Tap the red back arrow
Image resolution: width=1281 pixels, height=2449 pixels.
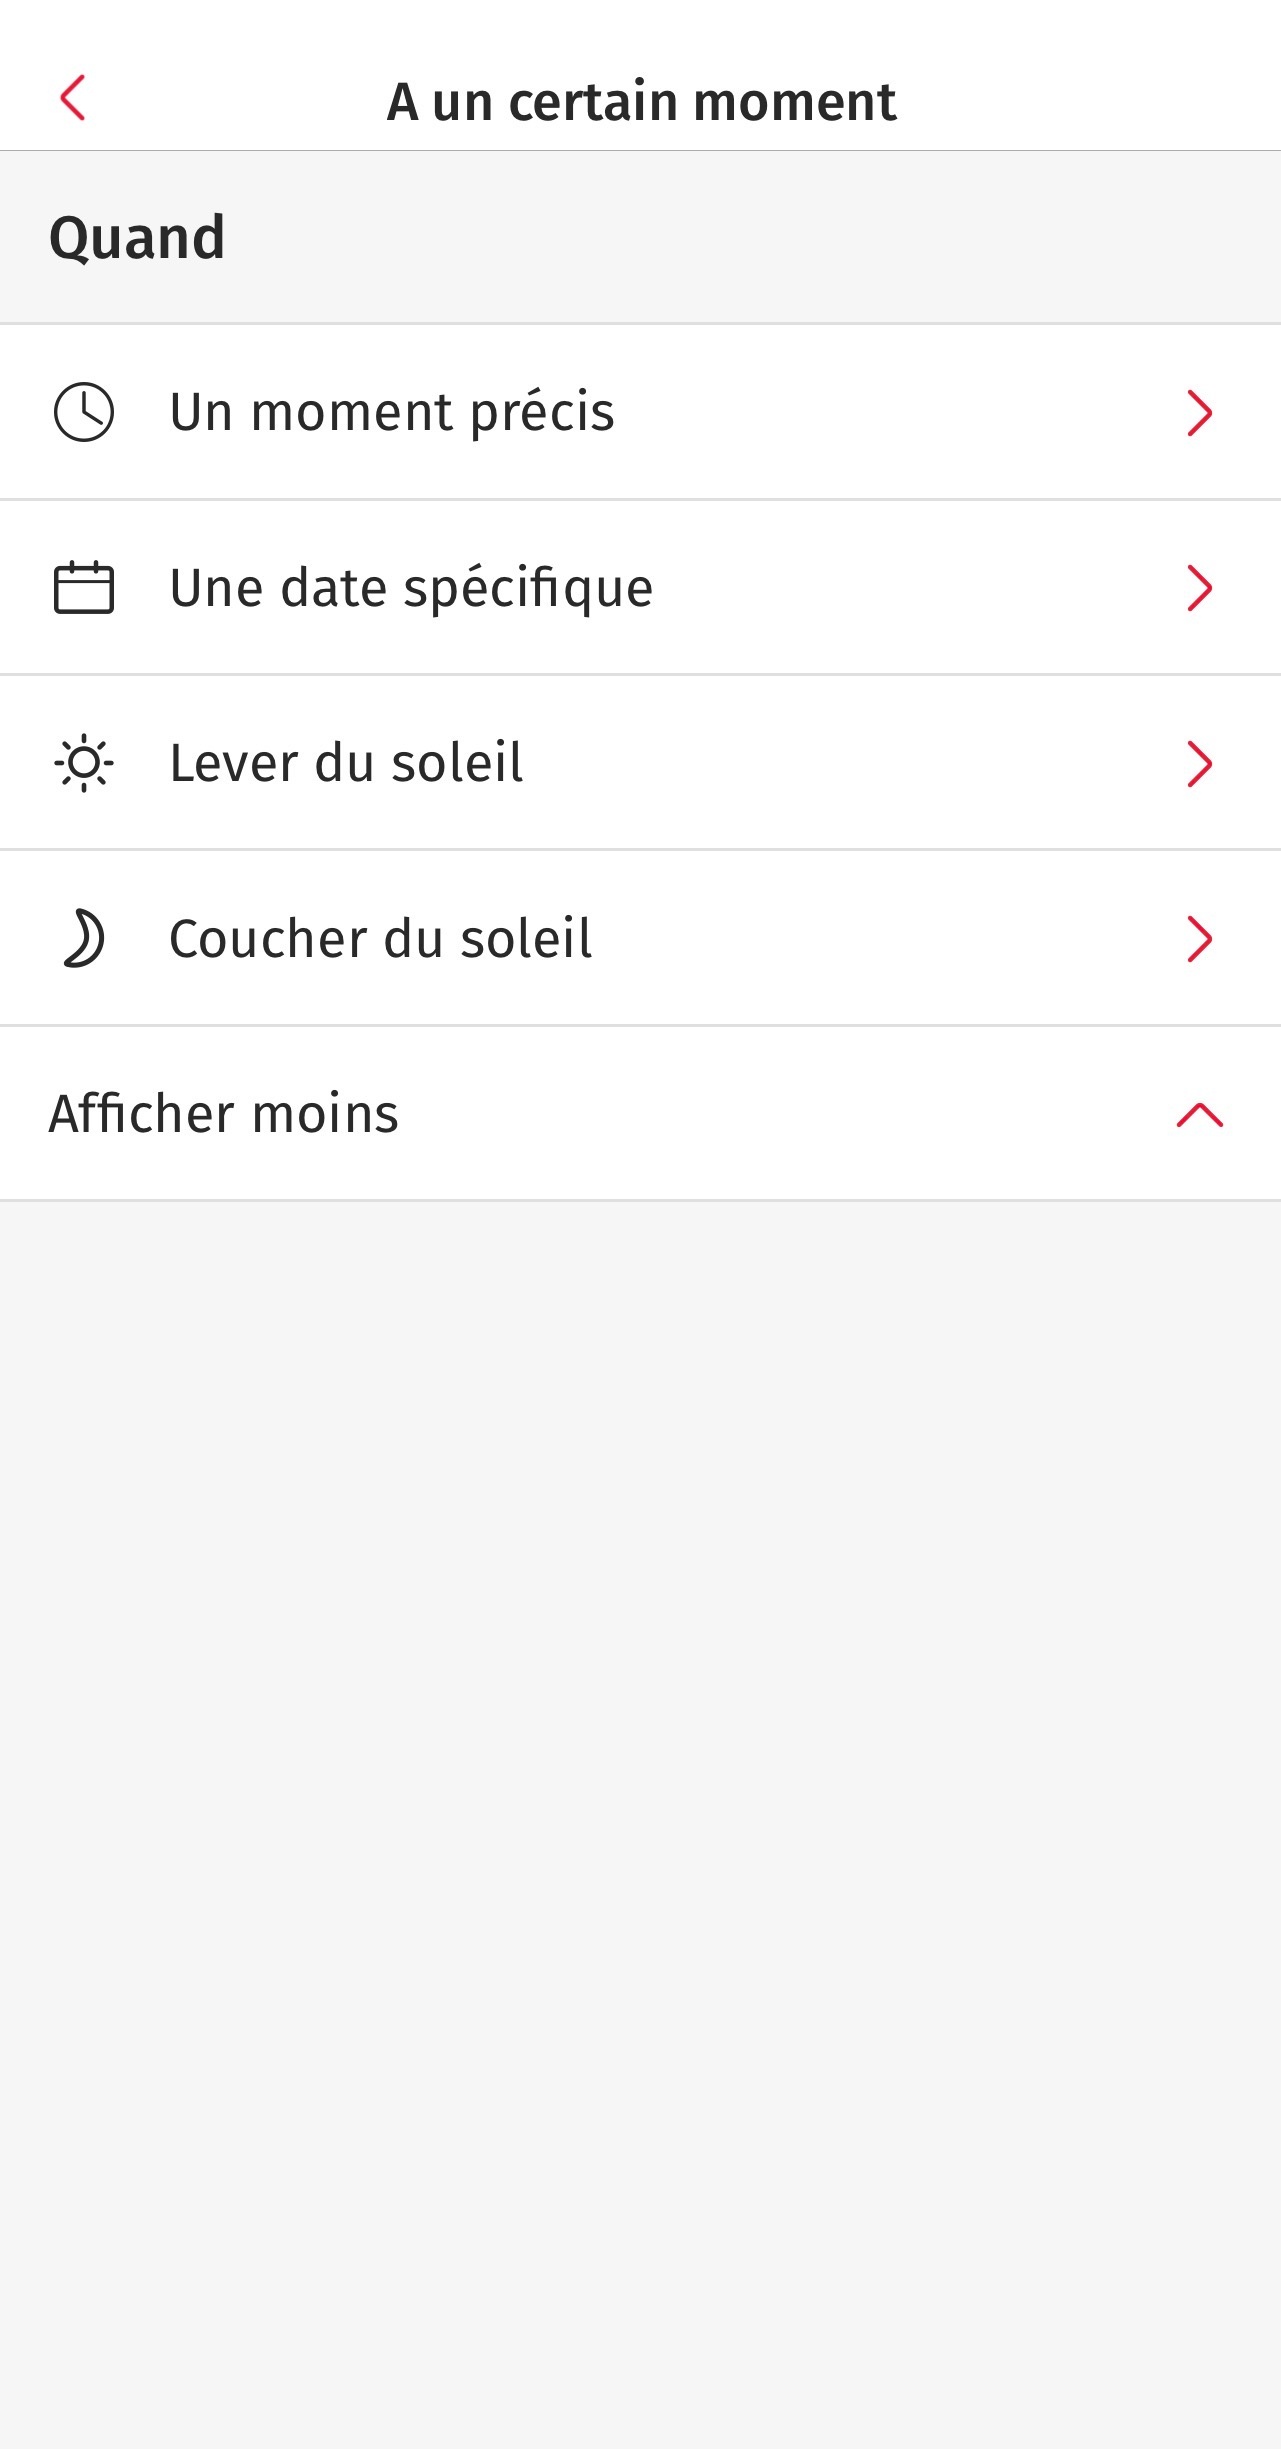coord(73,98)
